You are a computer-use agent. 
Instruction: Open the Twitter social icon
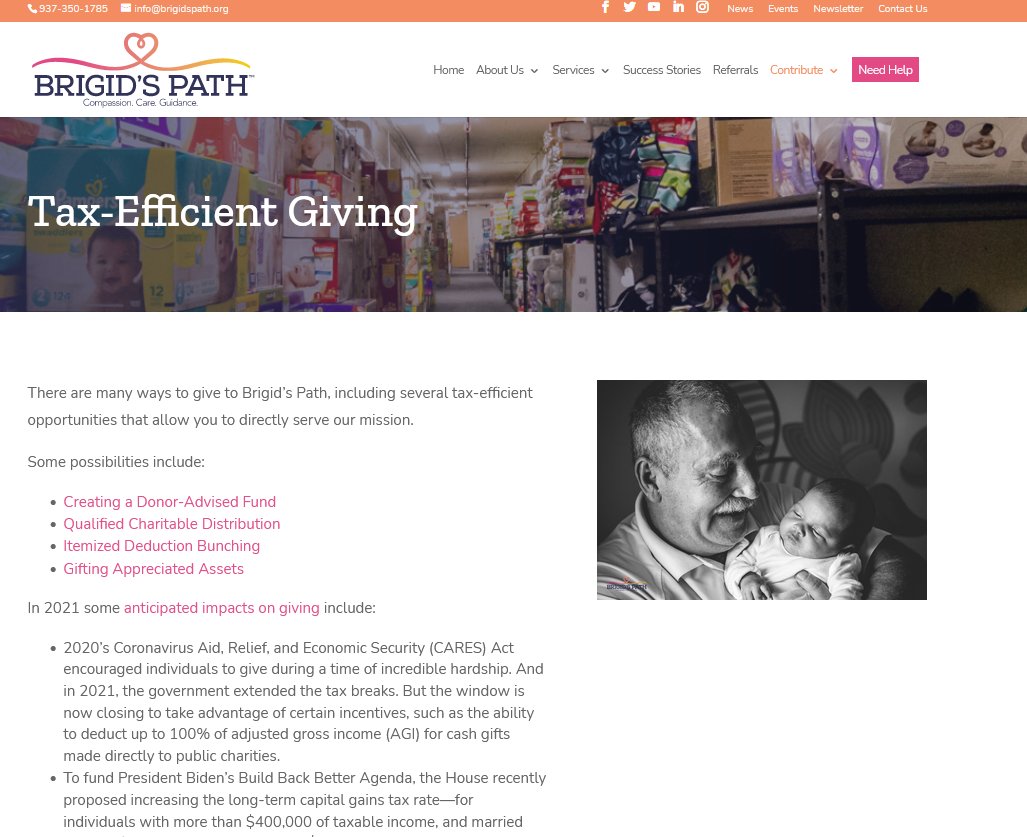[x=629, y=7]
